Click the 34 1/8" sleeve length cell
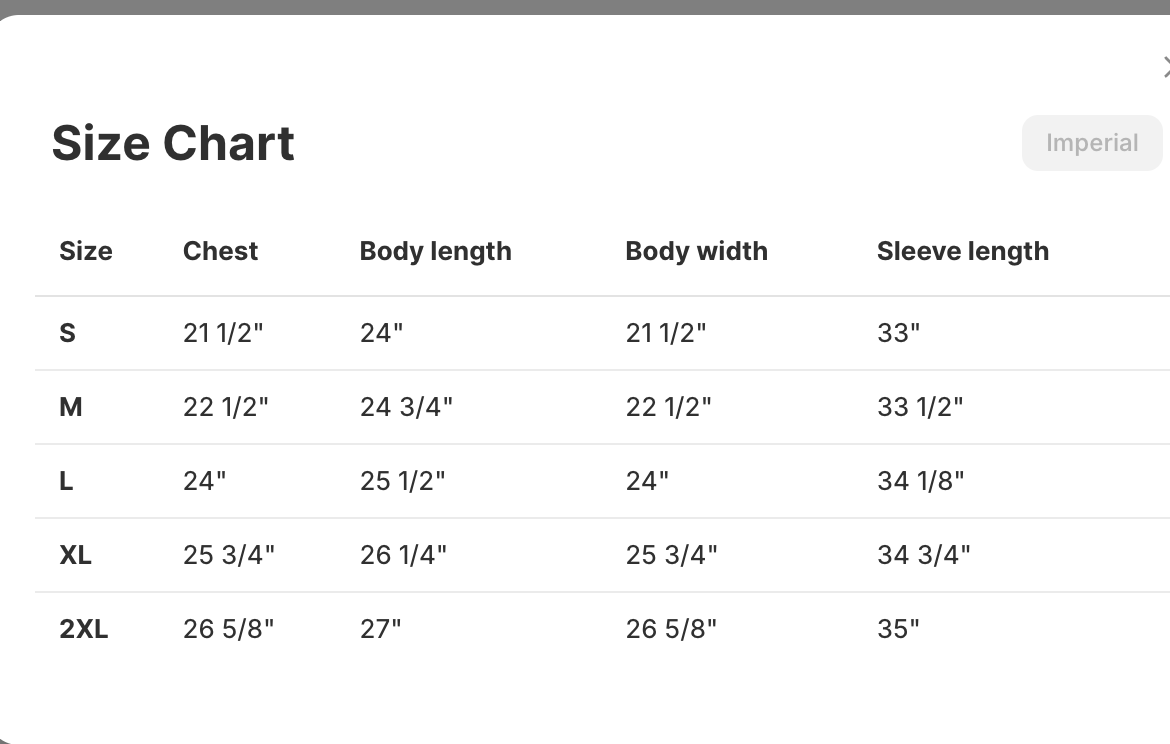The width and height of the screenshot is (1170, 744). (x=920, y=481)
